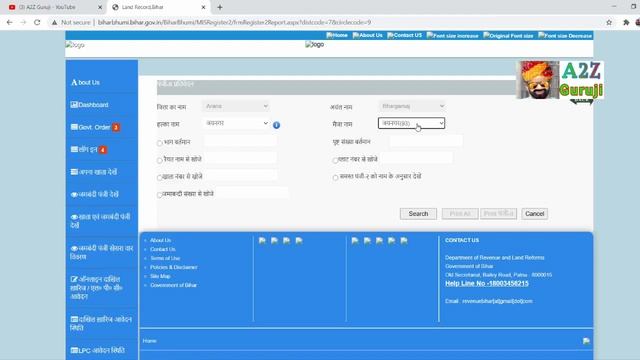Click the Print पंजी-2 button

[x=499, y=214]
